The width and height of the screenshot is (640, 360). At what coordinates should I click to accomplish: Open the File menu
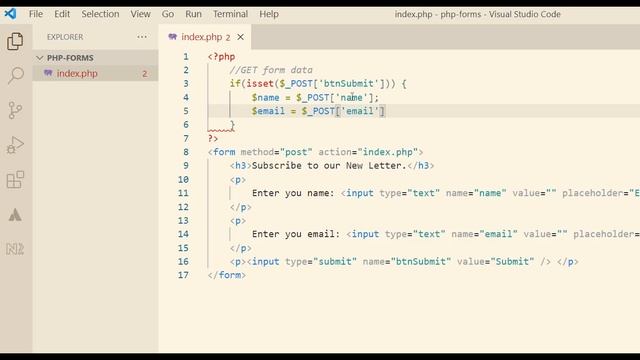36,14
